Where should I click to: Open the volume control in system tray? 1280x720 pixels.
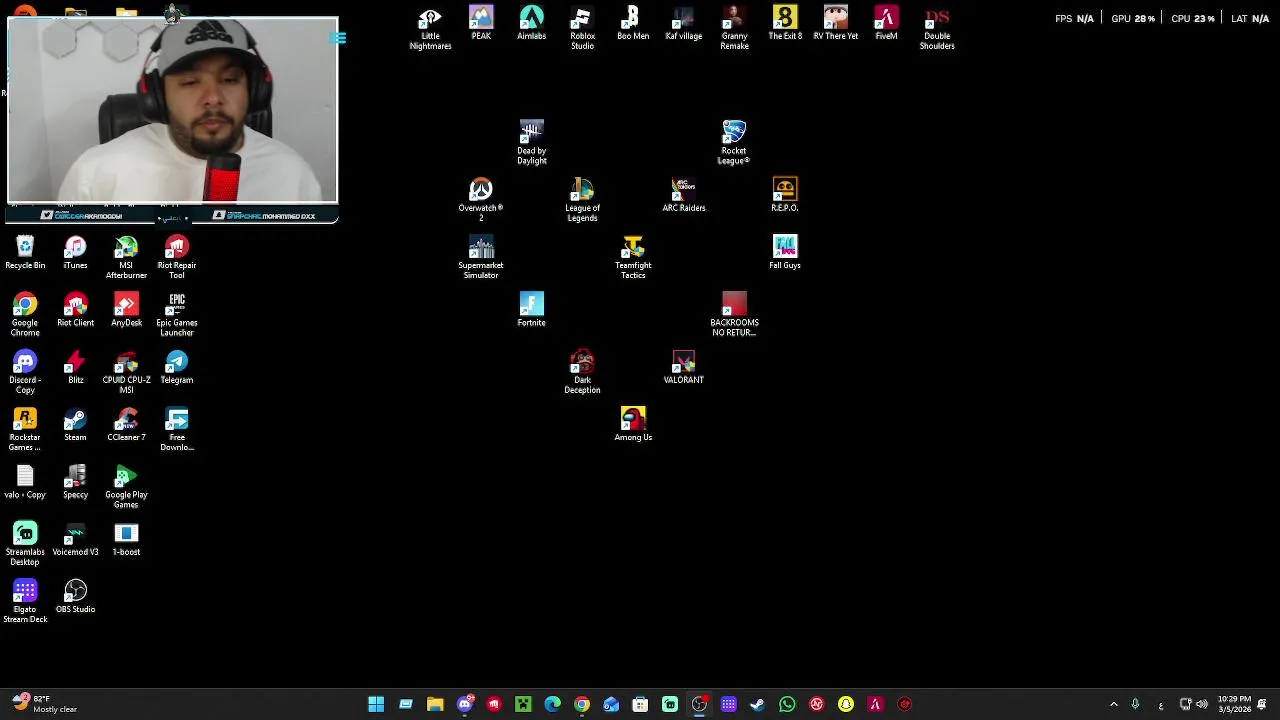coord(1202,704)
